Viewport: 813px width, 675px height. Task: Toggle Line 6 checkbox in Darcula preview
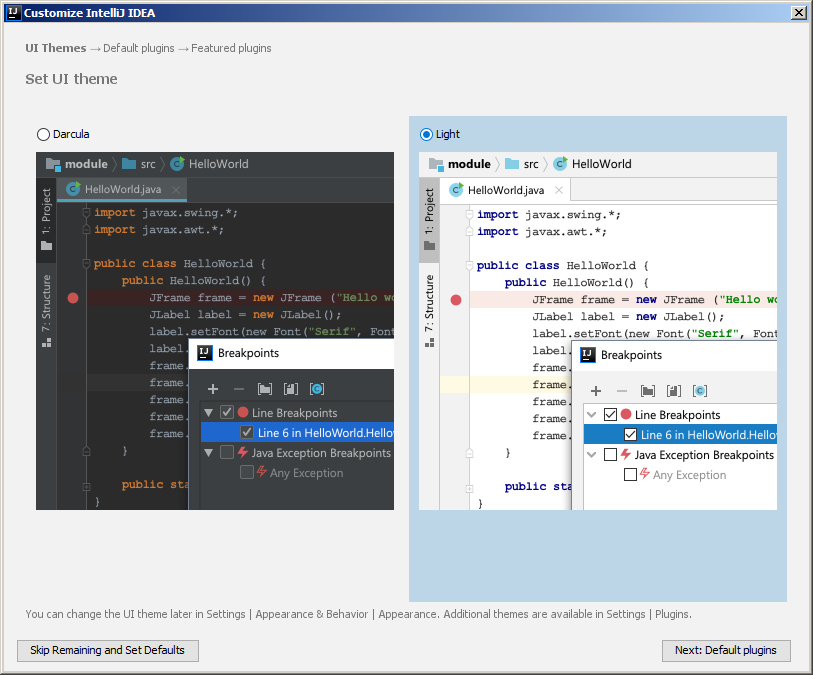pyautogui.click(x=247, y=432)
